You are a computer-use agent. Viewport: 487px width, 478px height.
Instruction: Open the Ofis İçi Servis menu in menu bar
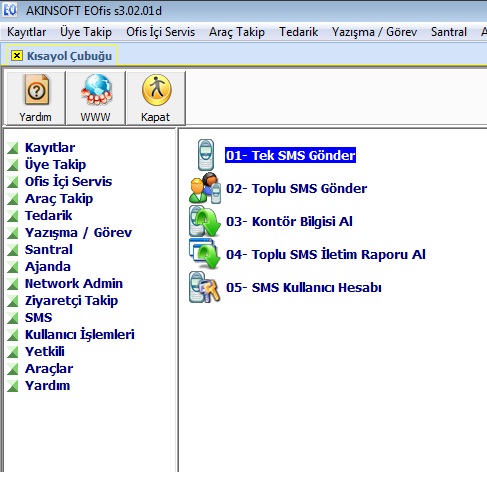coord(160,32)
